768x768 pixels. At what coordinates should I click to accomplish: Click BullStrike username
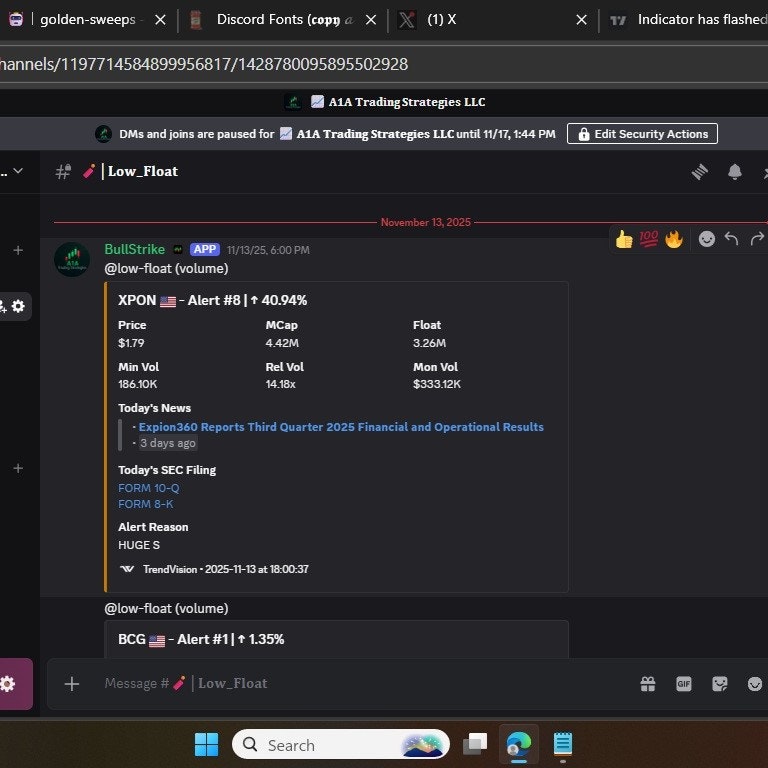coord(135,249)
